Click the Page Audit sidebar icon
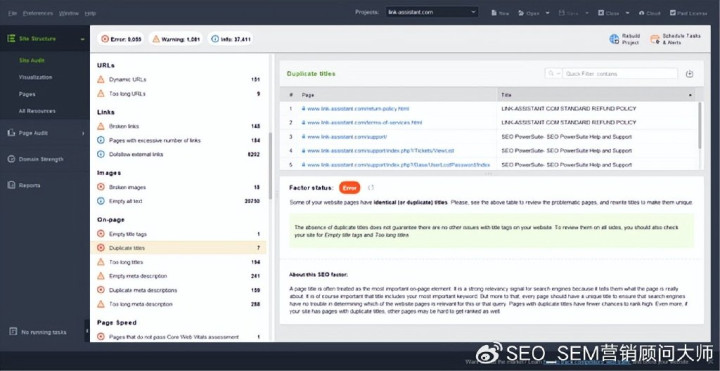This screenshot has height=371, width=720. pos(11,133)
